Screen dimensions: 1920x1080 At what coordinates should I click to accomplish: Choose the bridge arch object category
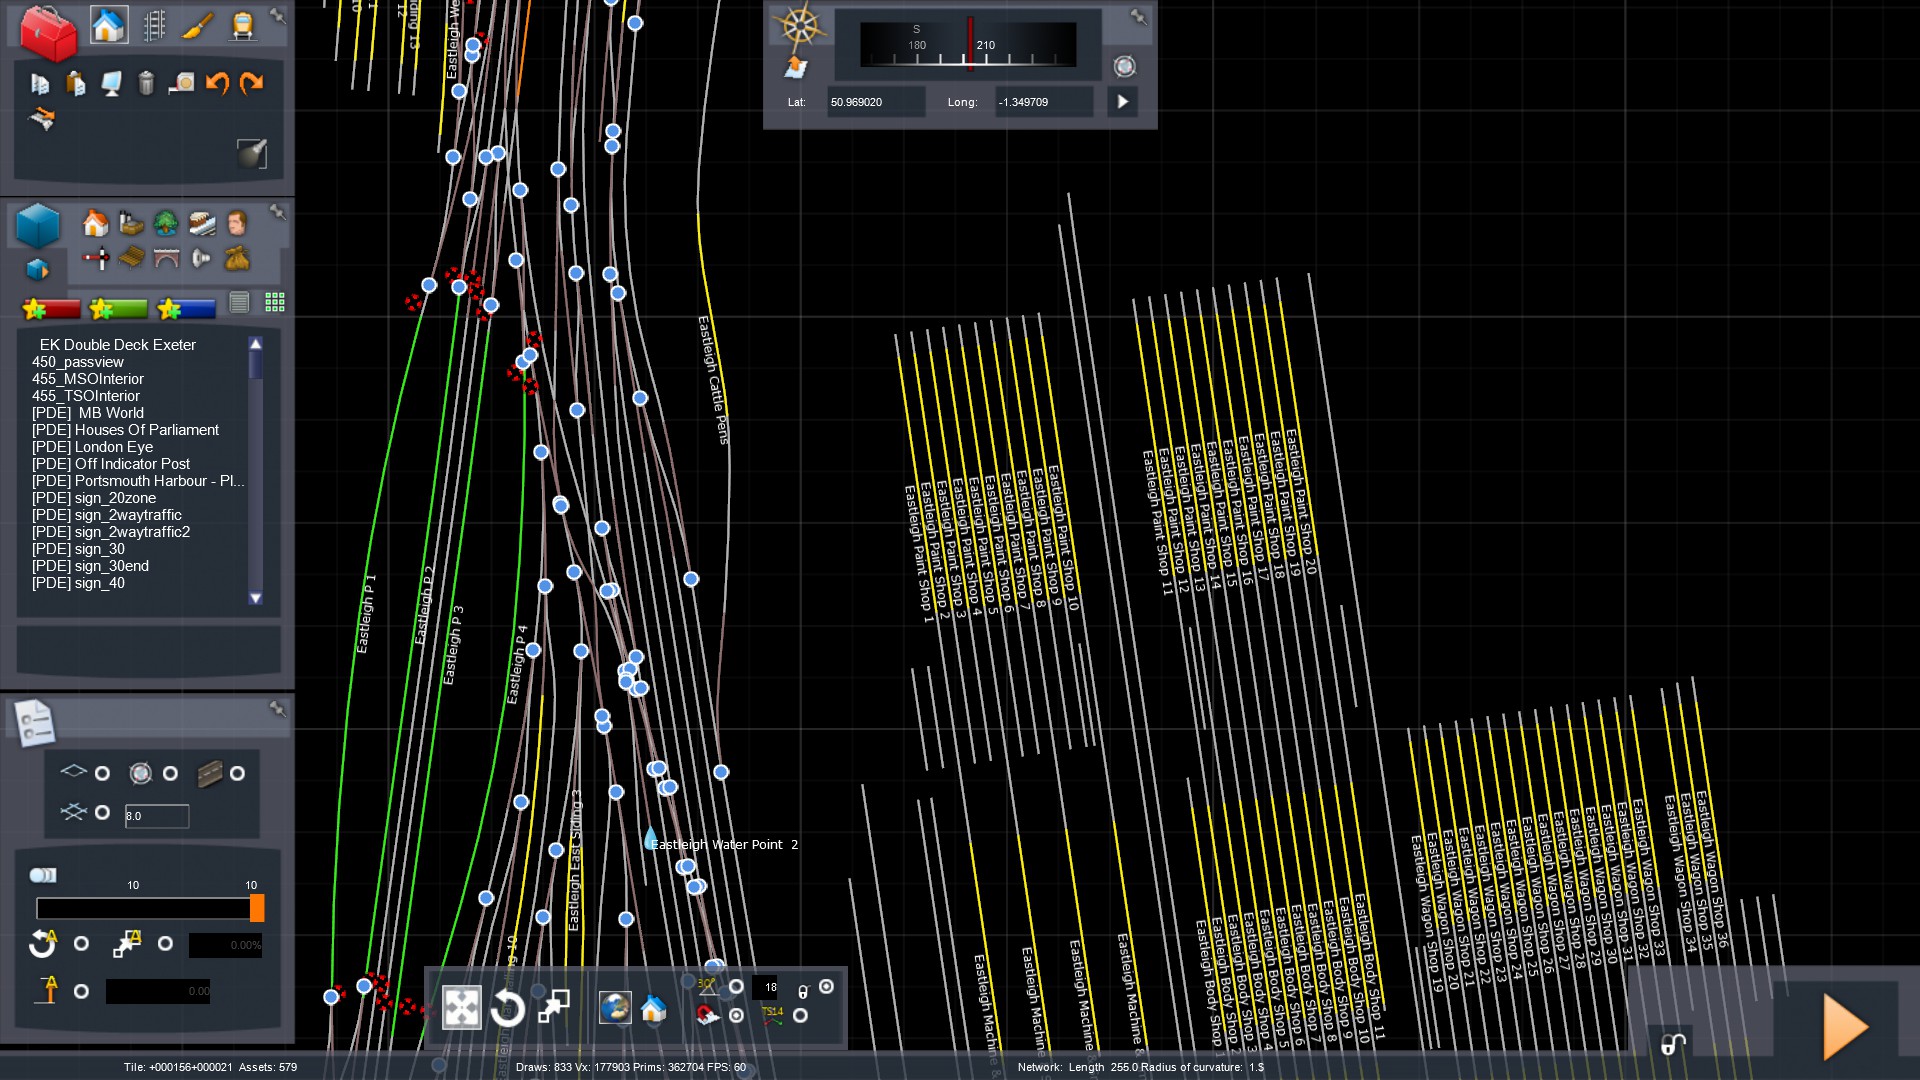coord(166,259)
